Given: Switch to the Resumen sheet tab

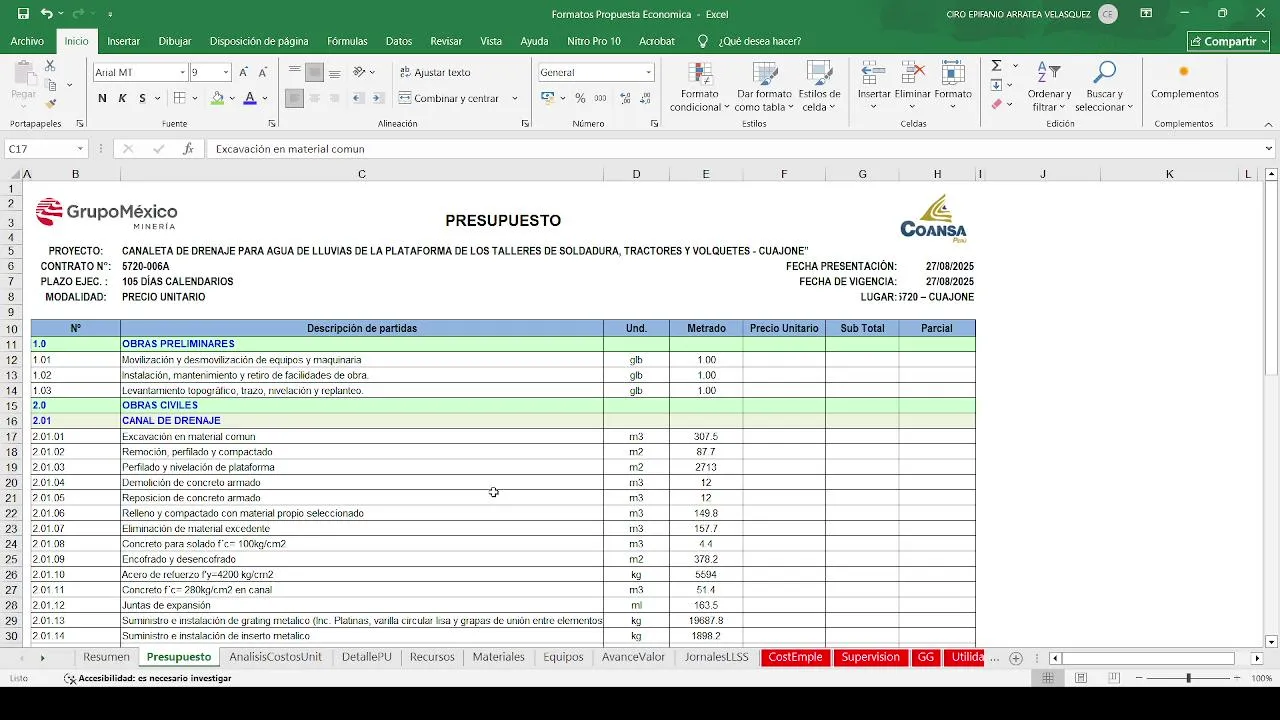Looking at the screenshot, I should [x=106, y=657].
